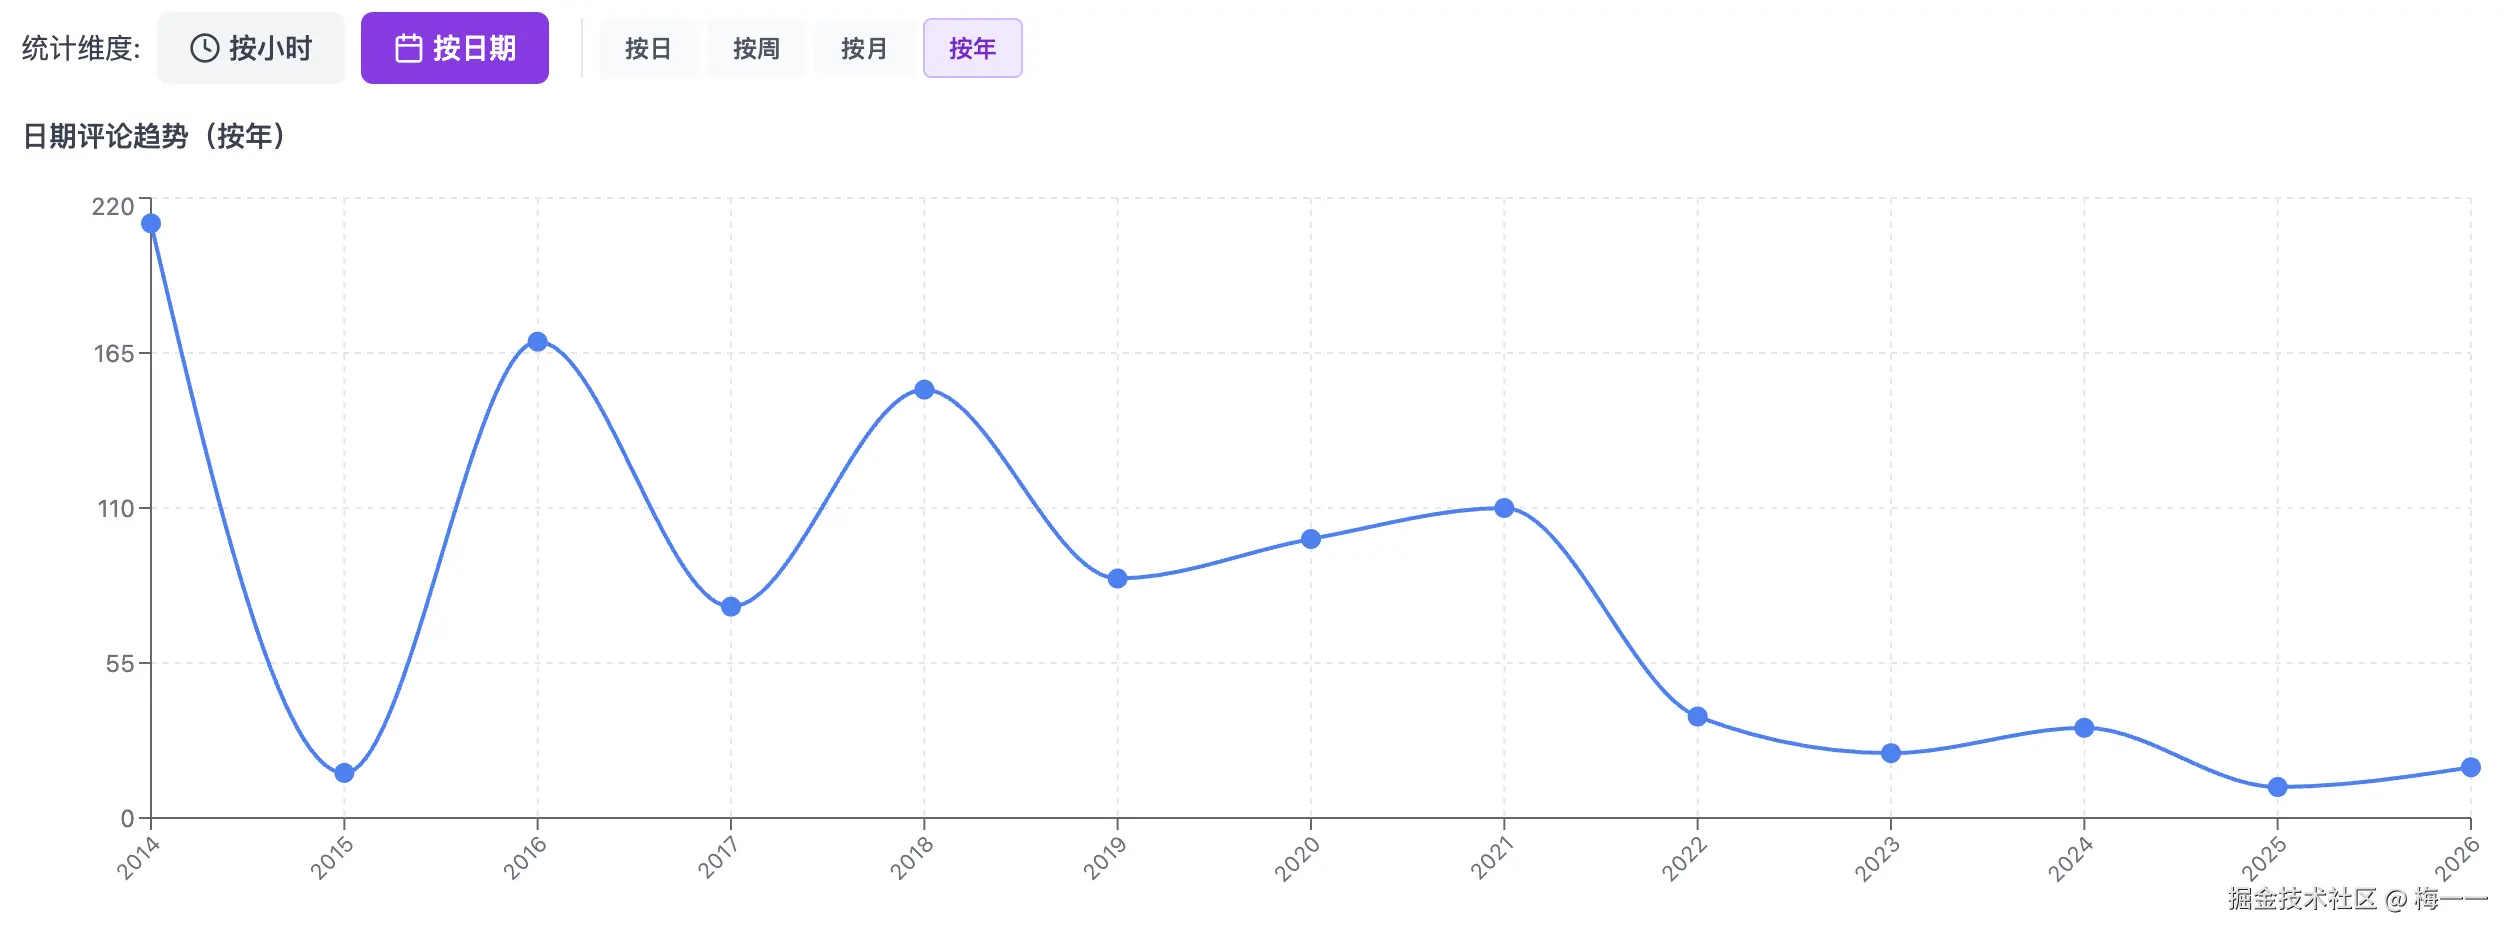Click the 2021 data point at 110

pyautogui.click(x=1502, y=510)
